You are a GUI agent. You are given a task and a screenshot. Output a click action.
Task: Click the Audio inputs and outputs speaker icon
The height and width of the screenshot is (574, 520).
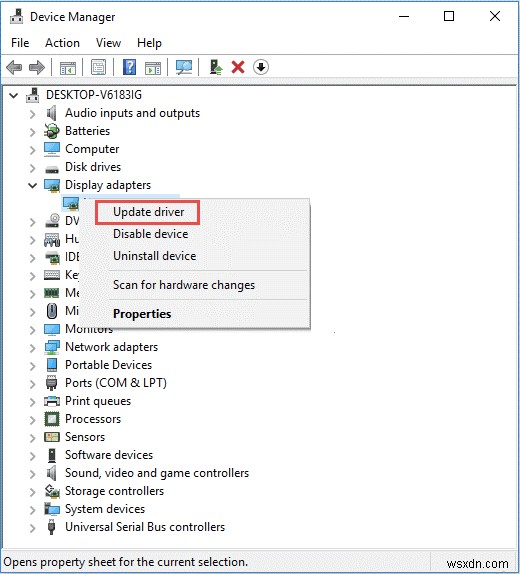point(52,113)
